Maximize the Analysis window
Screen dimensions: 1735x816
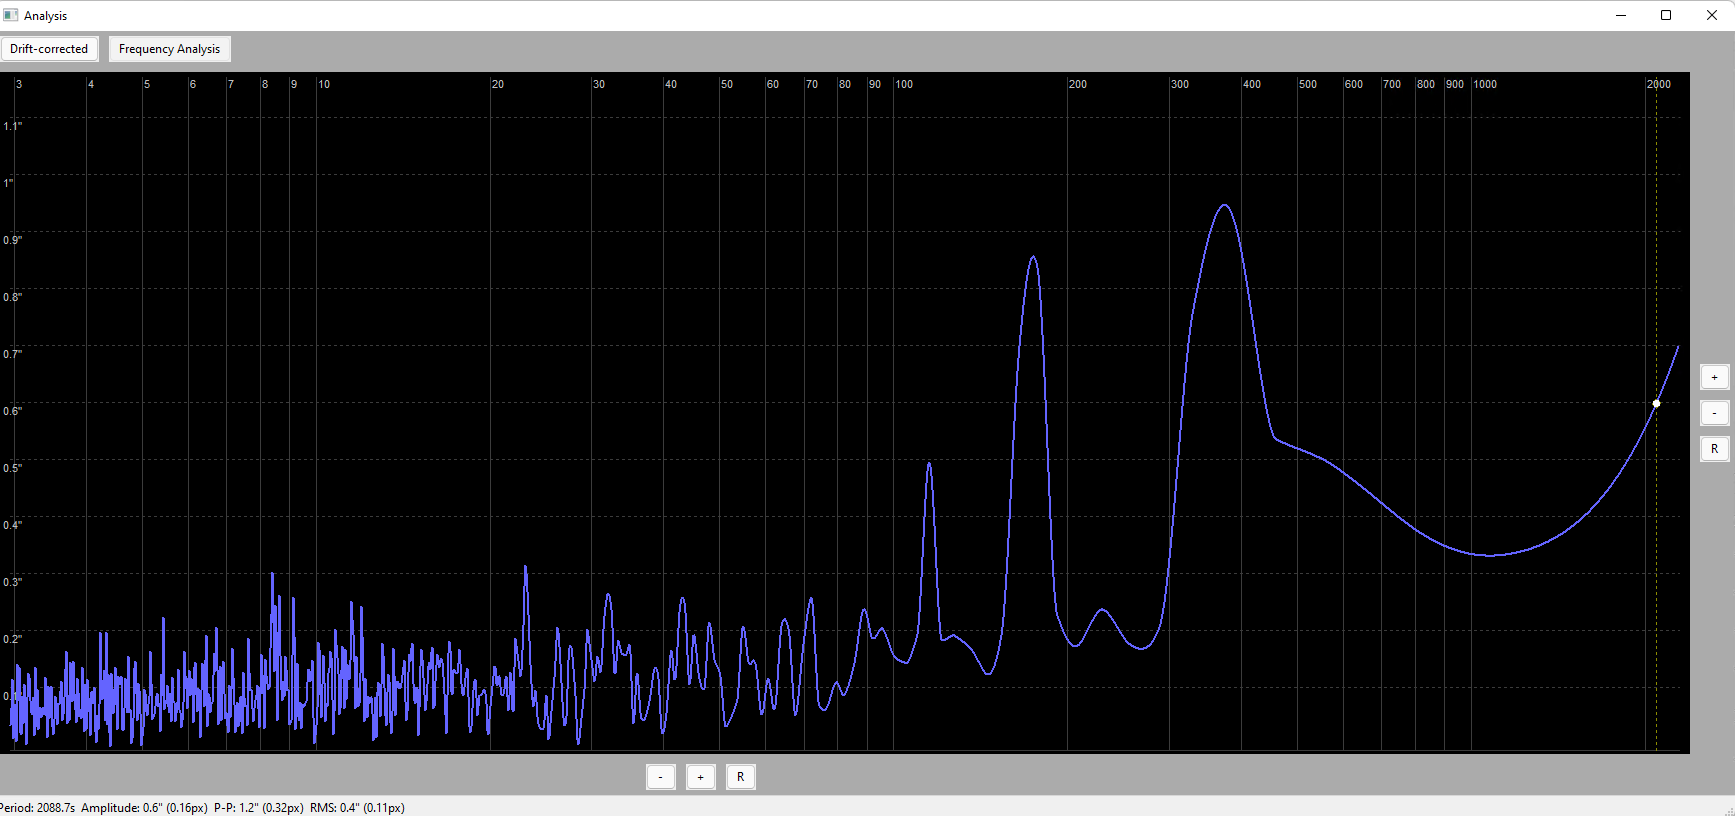1666,15
